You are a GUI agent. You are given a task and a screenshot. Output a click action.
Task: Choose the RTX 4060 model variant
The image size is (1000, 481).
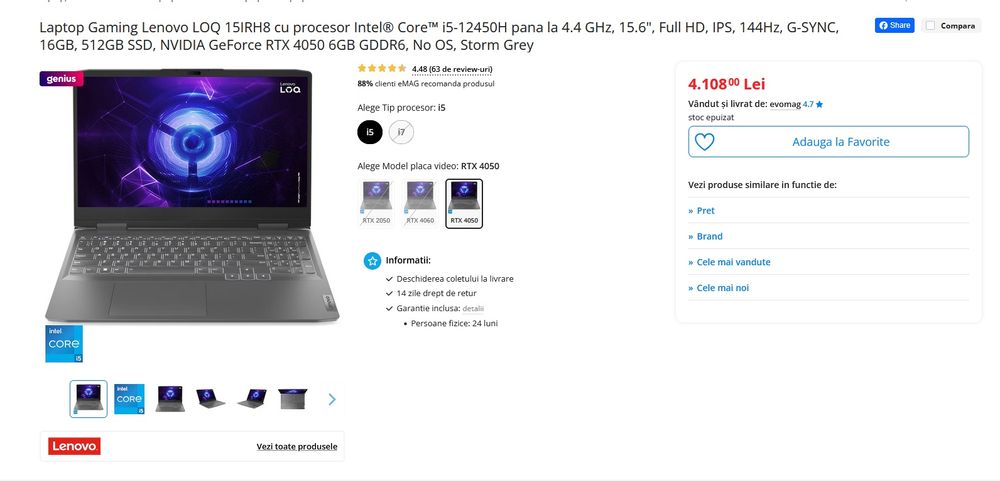420,204
